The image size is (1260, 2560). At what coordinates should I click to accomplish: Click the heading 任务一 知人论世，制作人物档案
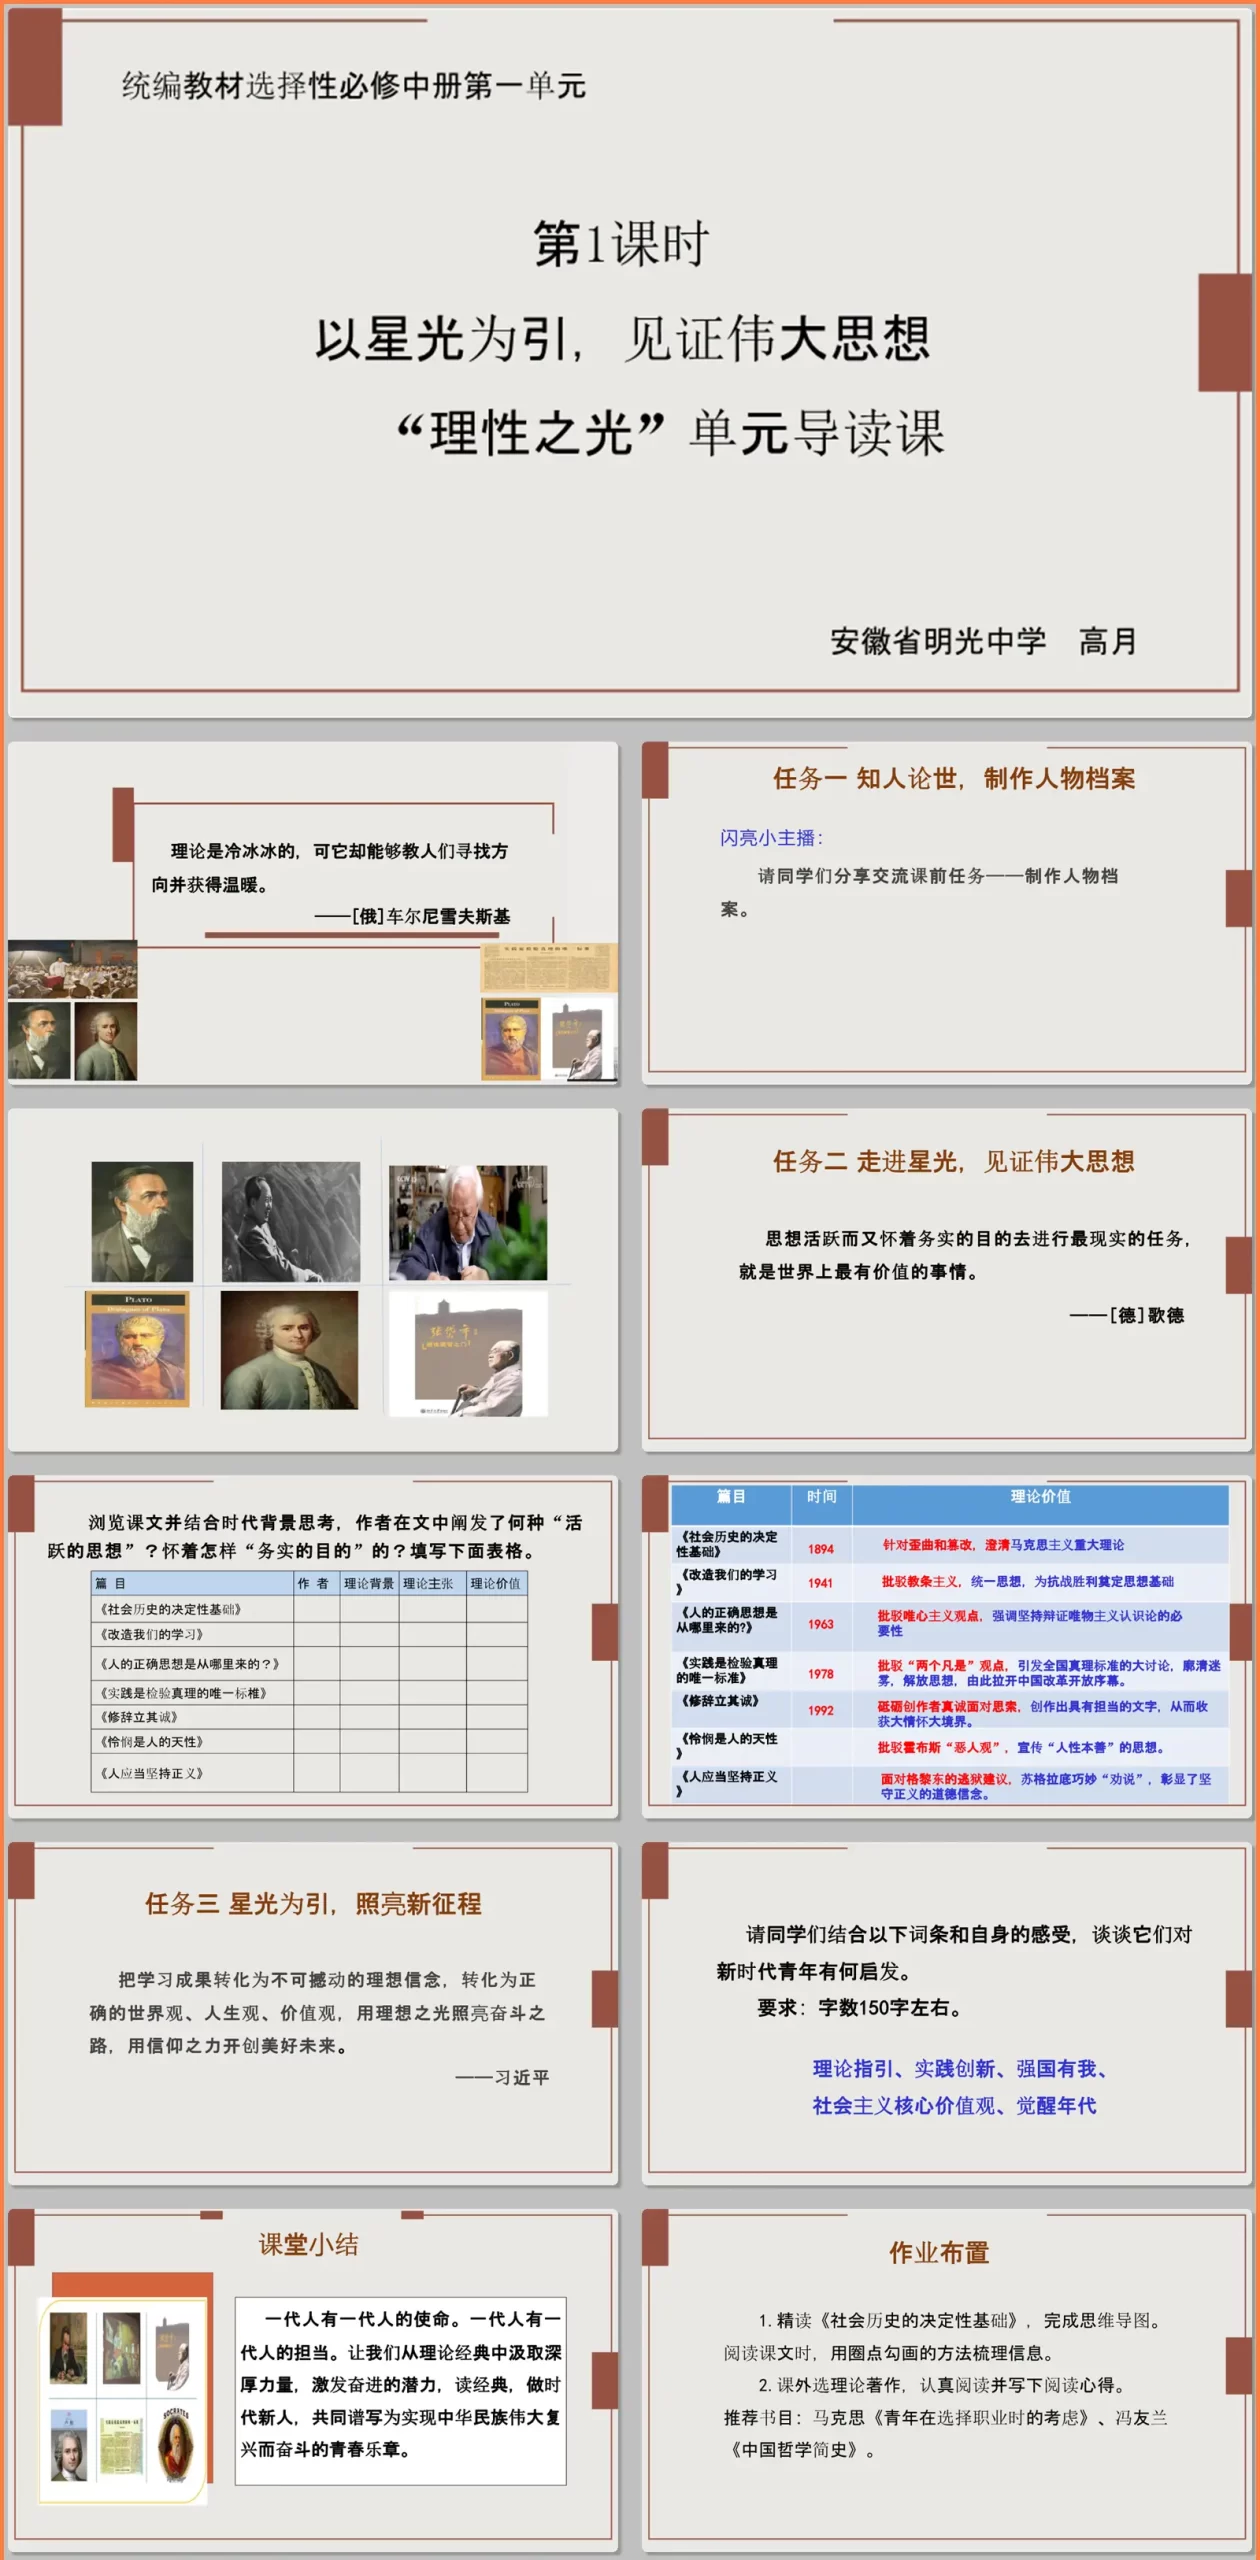pos(954,778)
